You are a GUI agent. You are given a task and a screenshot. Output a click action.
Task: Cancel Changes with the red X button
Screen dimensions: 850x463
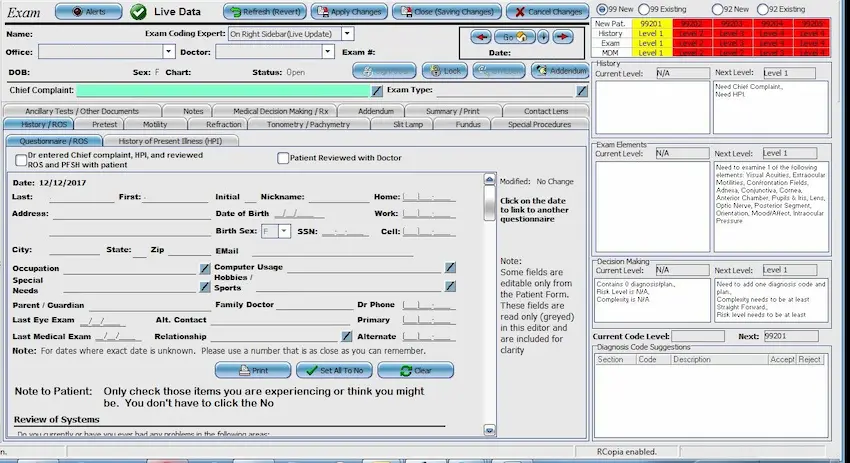[x=548, y=11]
